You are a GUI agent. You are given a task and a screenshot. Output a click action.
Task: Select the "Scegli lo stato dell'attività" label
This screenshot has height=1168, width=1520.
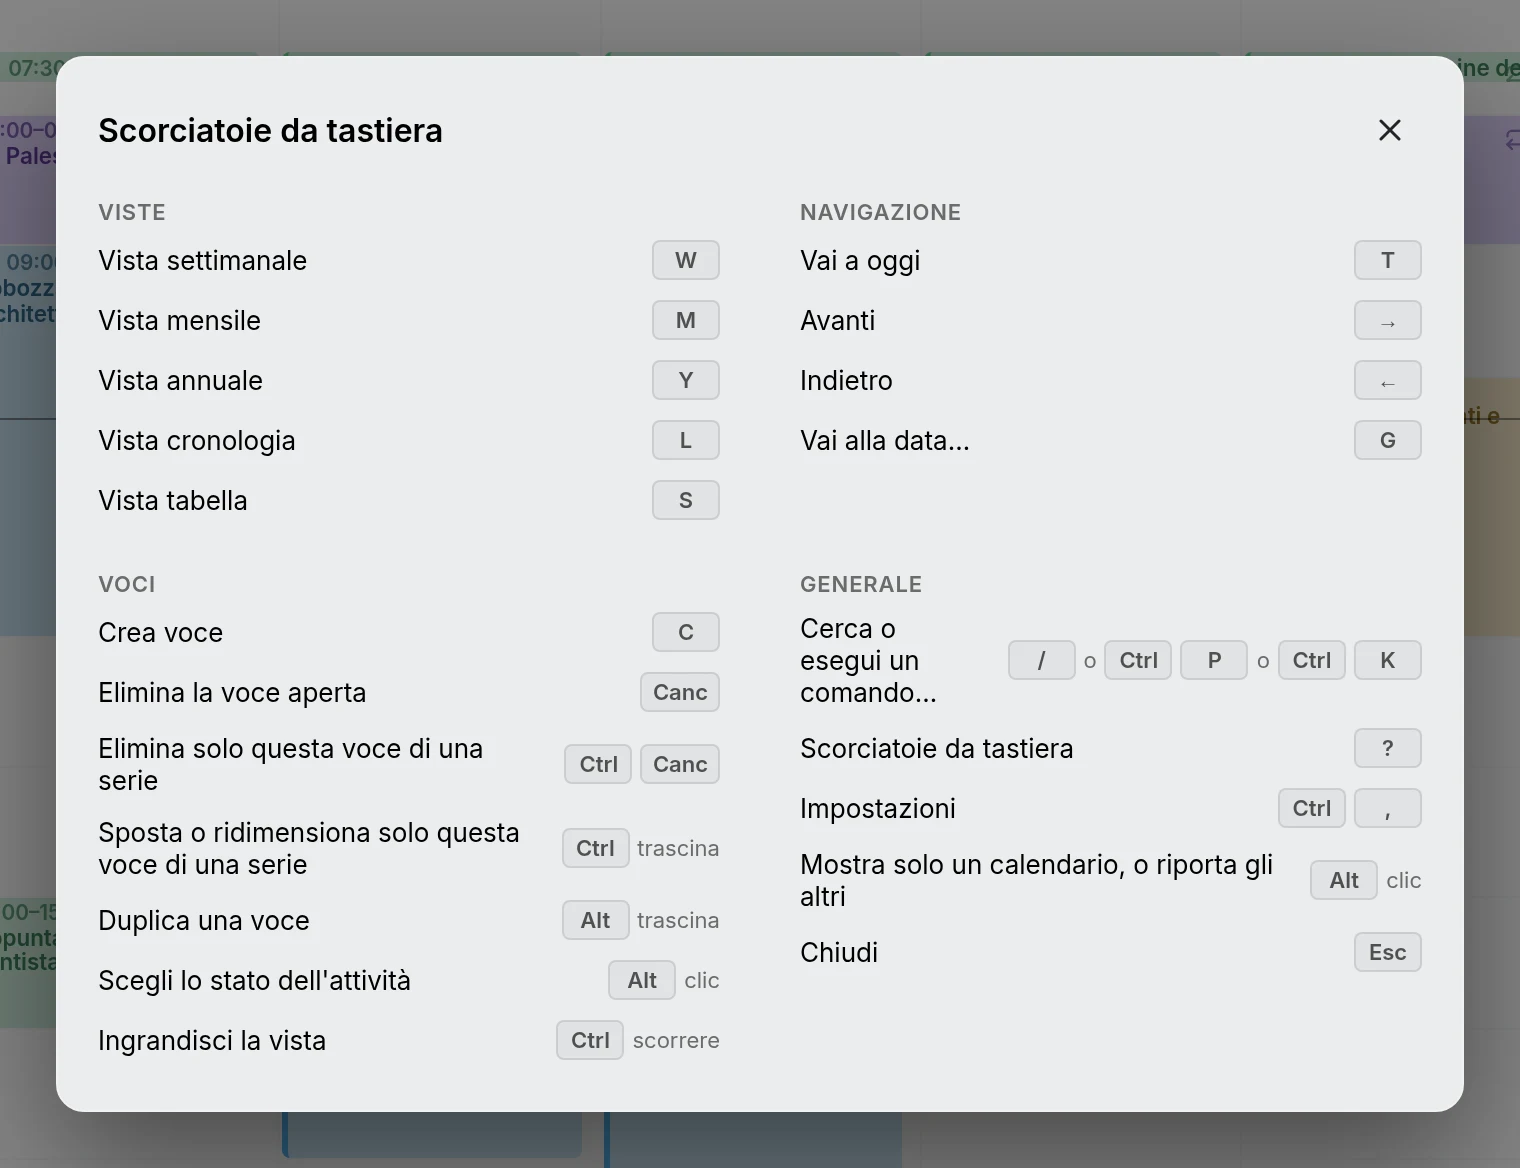point(254,980)
